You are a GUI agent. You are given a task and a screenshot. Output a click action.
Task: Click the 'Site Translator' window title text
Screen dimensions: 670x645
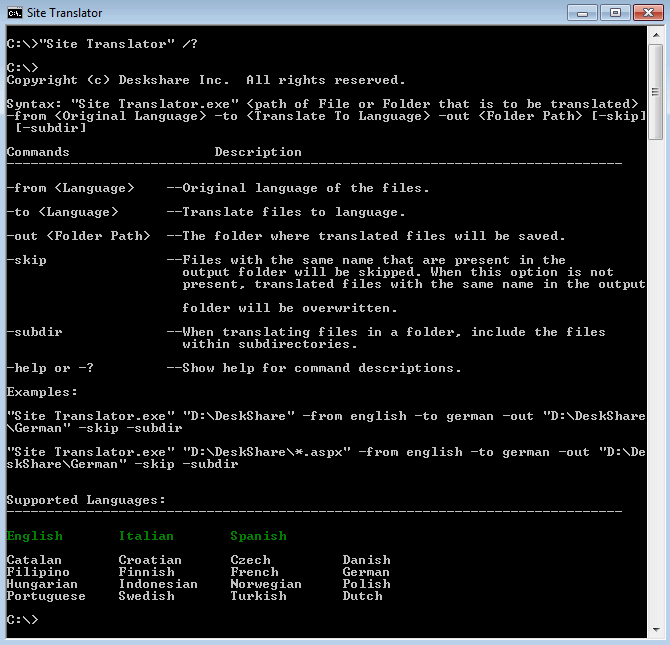(x=65, y=13)
